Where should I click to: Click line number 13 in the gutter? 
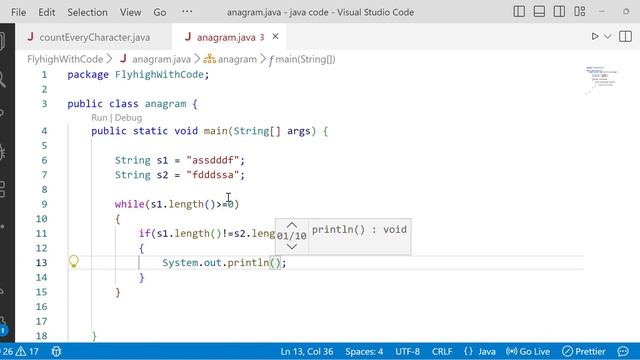tap(41, 262)
